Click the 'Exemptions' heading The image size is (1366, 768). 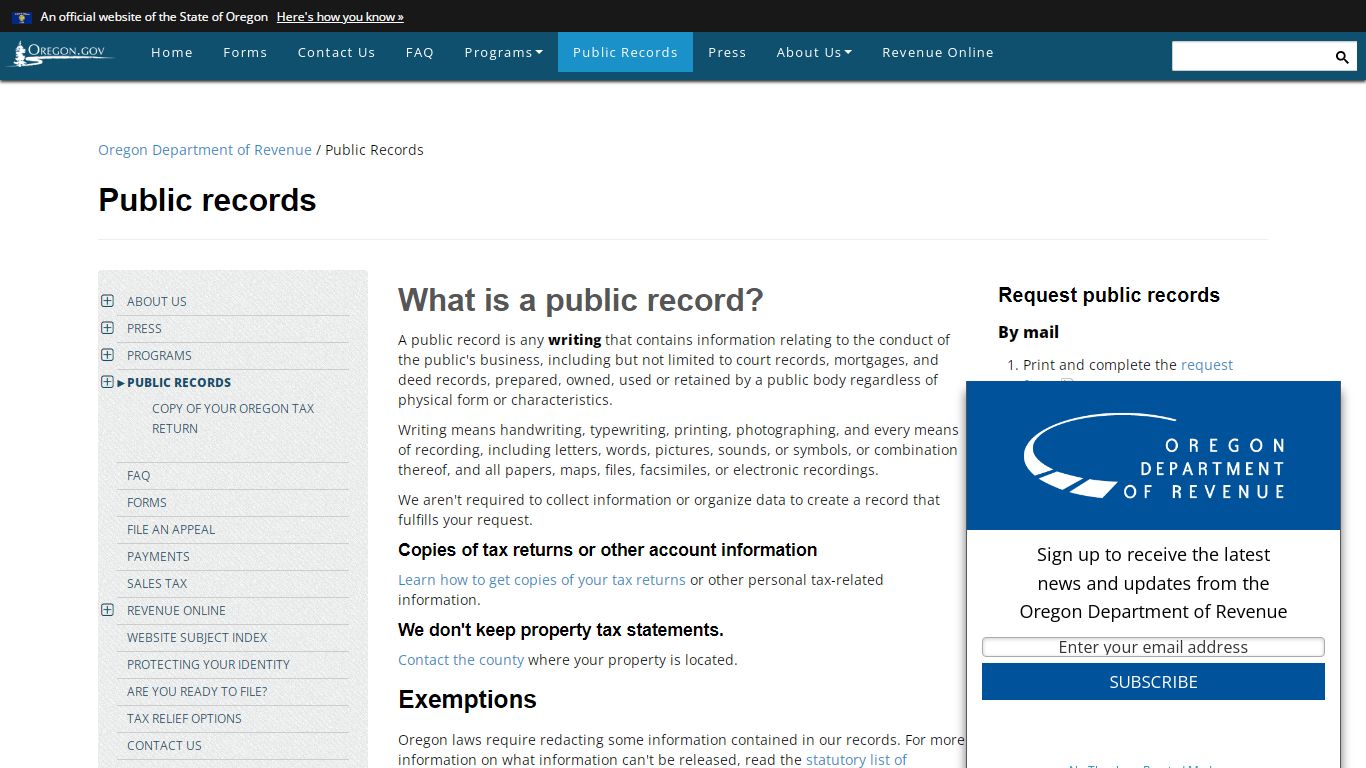click(467, 700)
